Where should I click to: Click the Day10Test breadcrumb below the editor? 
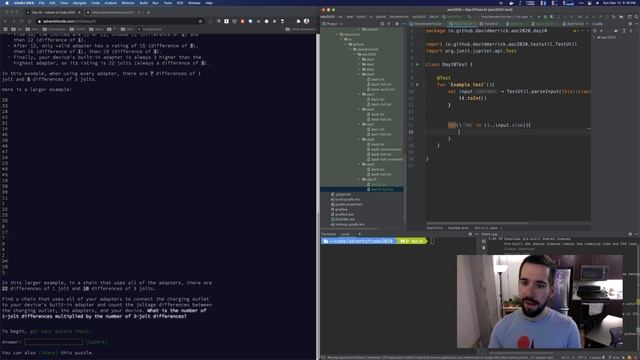[x=435, y=228]
